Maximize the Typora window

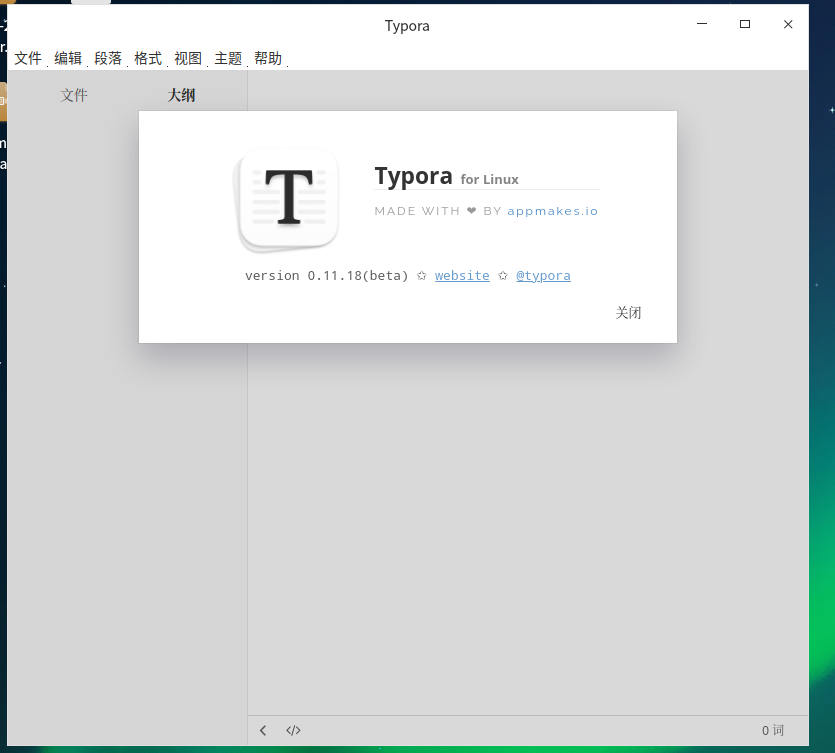pyautogui.click(x=744, y=25)
